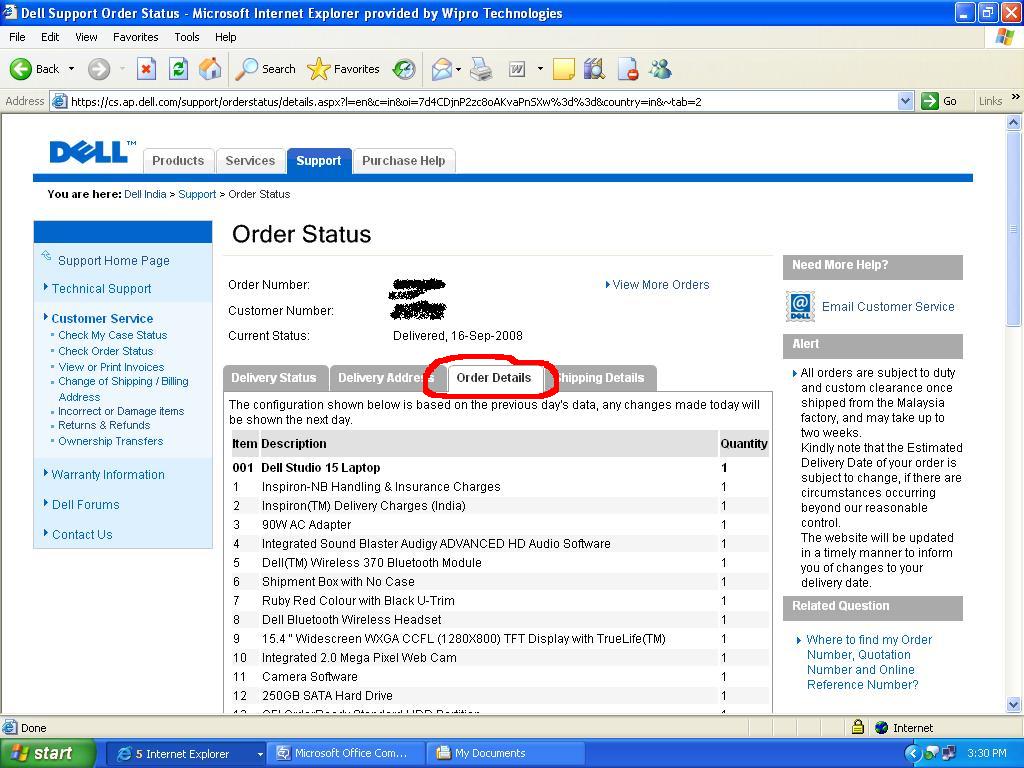
Task: Go to the Home page via house icon
Action: tap(210, 69)
